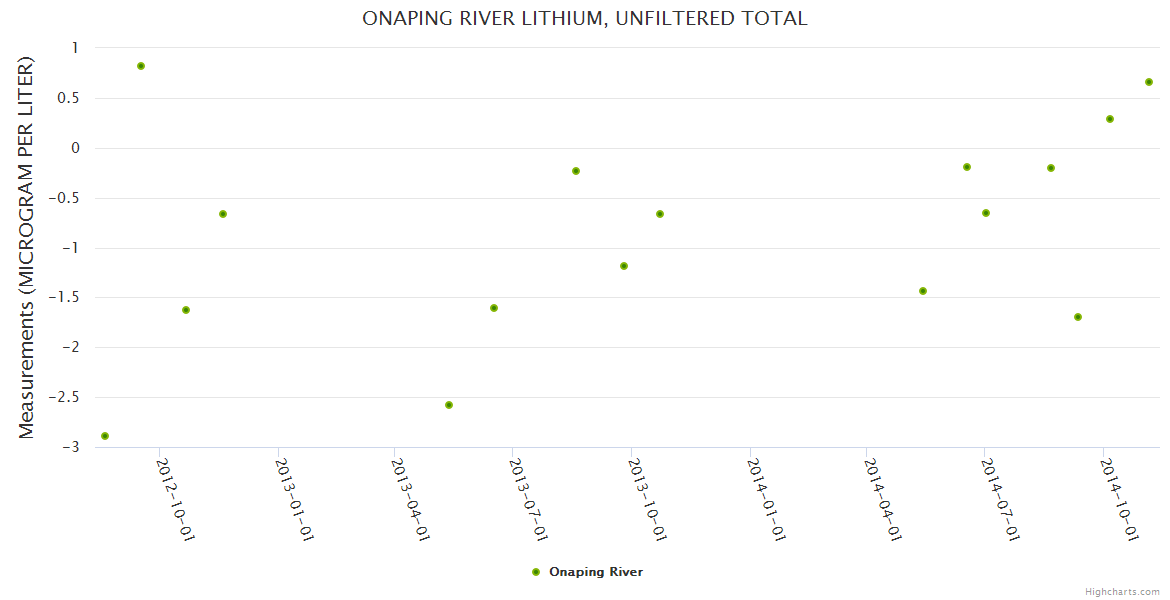Viewport: 1170px width, 600px height.
Task: Select the August 2014 point near -0.2
Action: [x=1051, y=168]
